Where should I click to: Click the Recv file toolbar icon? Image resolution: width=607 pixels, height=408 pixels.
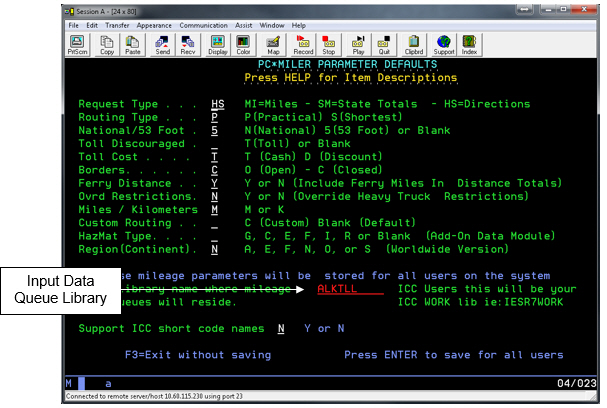pos(188,45)
